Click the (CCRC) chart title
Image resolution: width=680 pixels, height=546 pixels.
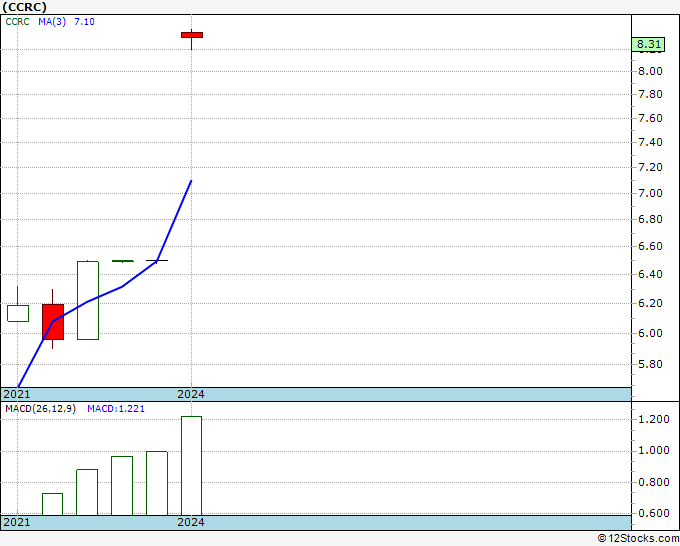pyautogui.click(x=25, y=7)
